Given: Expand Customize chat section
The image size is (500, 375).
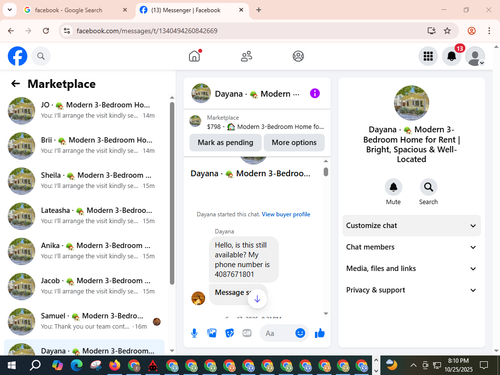Looking at the screenshot, I should [x=411, y=226].
